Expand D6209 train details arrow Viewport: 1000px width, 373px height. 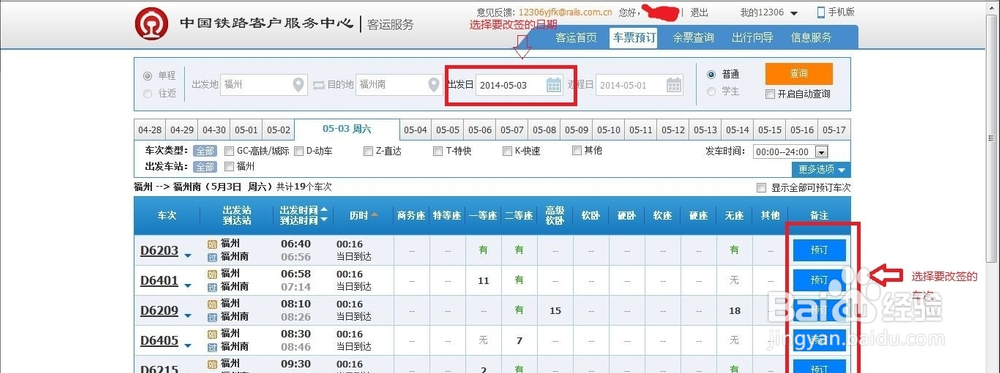(x=188, y=316)
